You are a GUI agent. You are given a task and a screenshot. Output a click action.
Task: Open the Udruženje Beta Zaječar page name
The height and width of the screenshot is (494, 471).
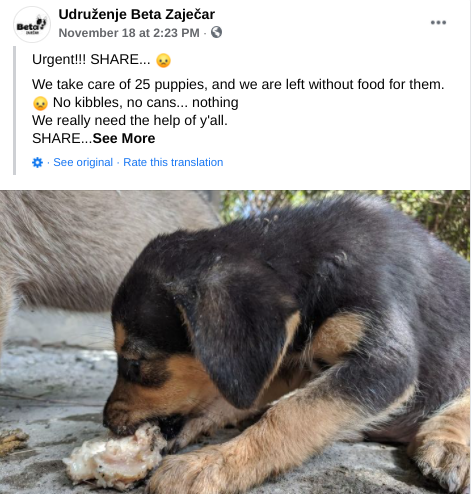(137, 14)
